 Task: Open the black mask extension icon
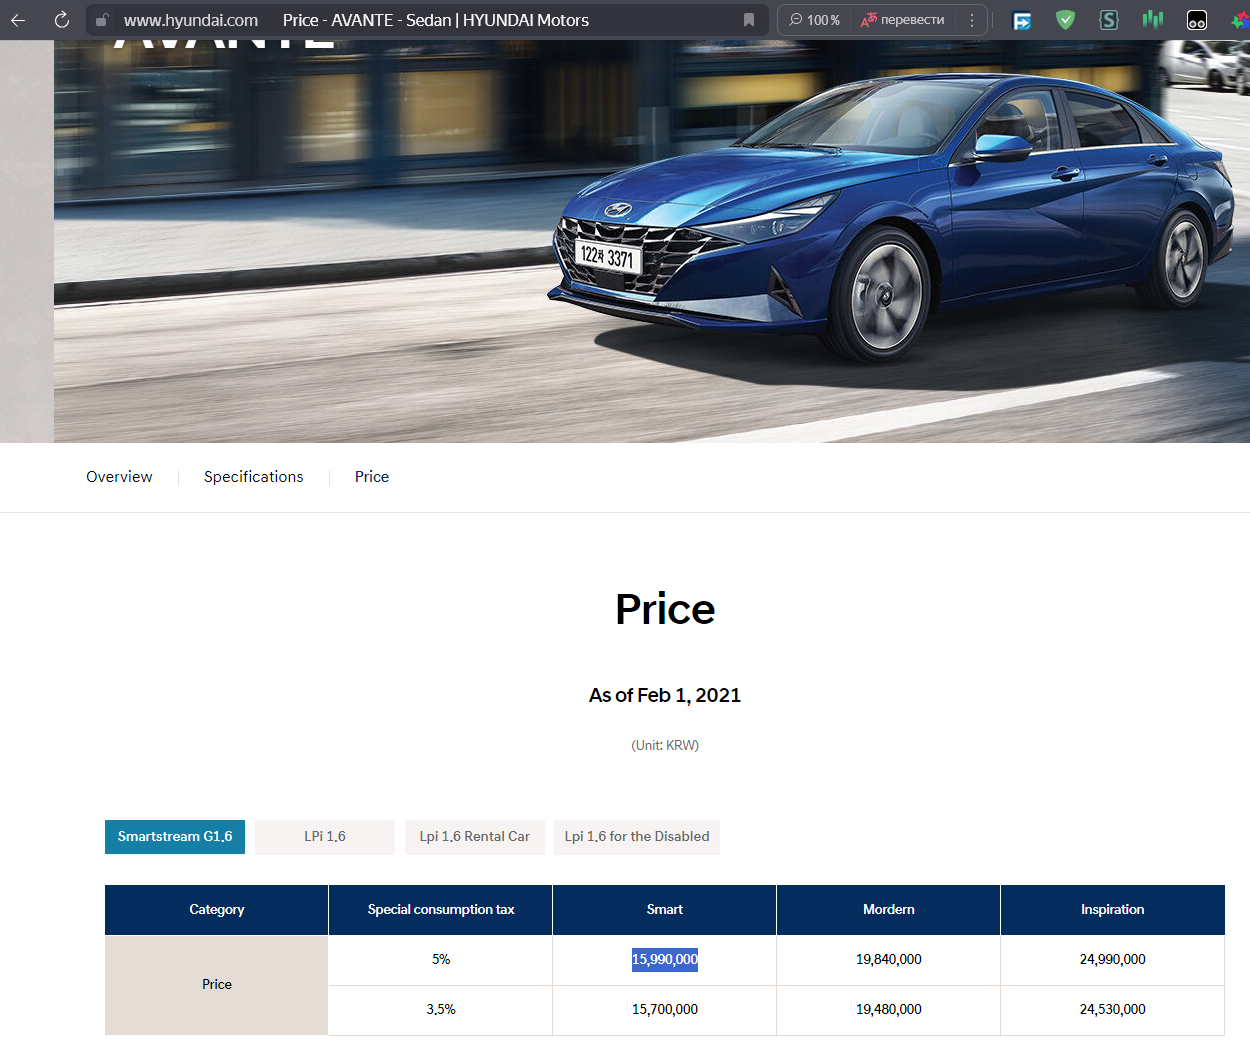click(x=1197, y=20)
